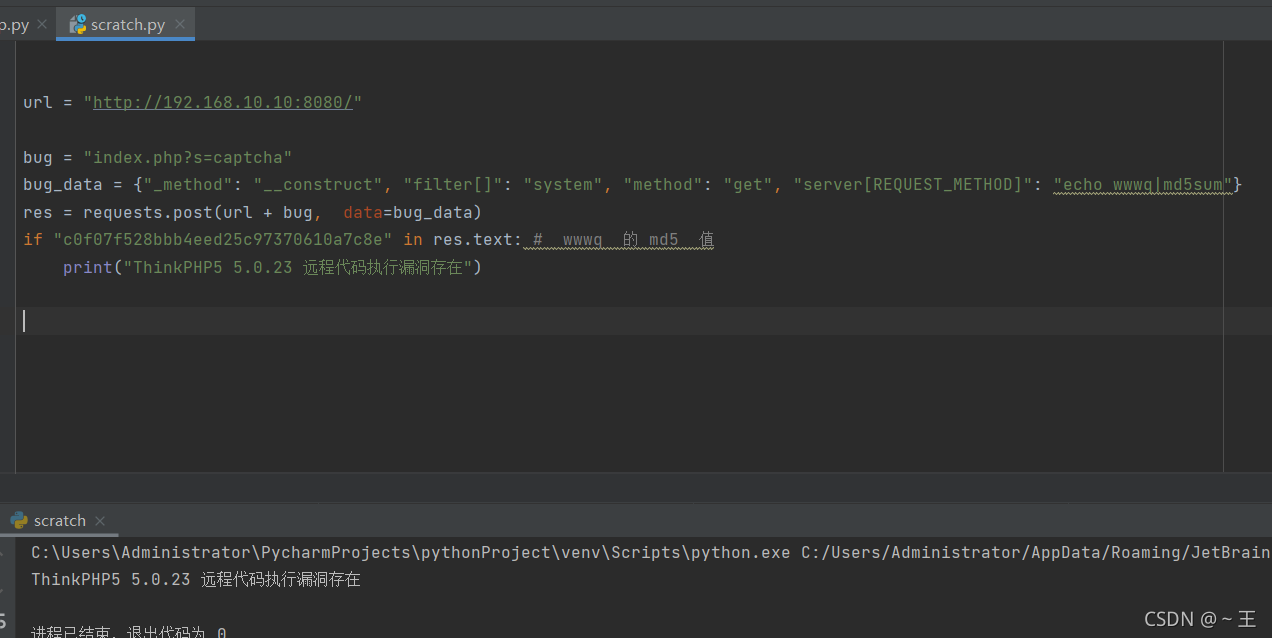1272x638 pixels.
Task: Close the scratch.py editor tab
Action: [181, 25]
